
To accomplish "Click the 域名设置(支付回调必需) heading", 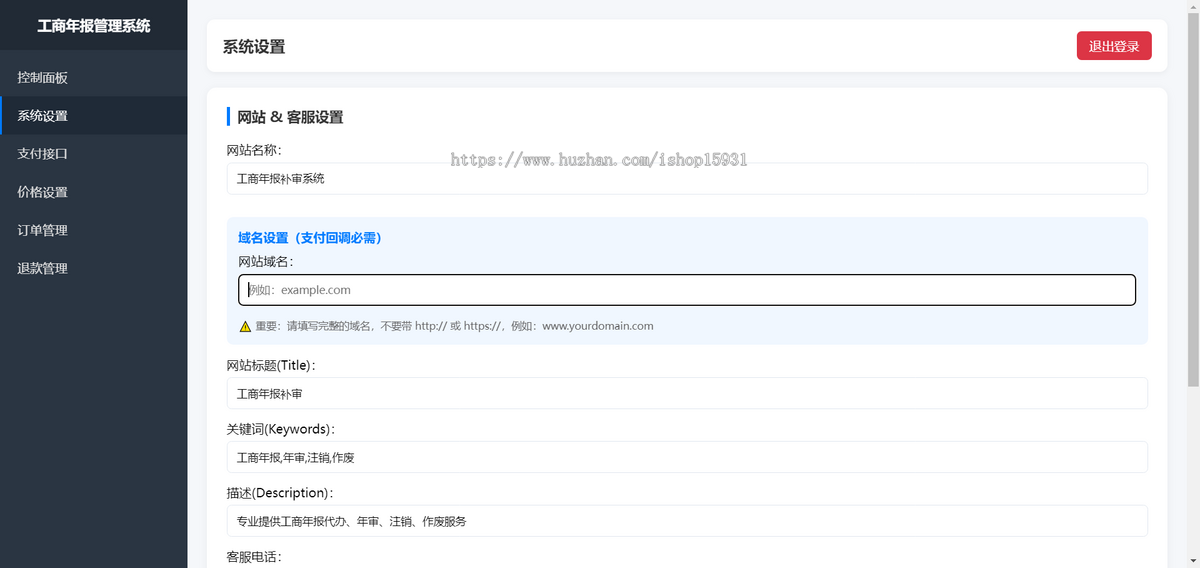I will pyautogui.click(x=310, y=238).
